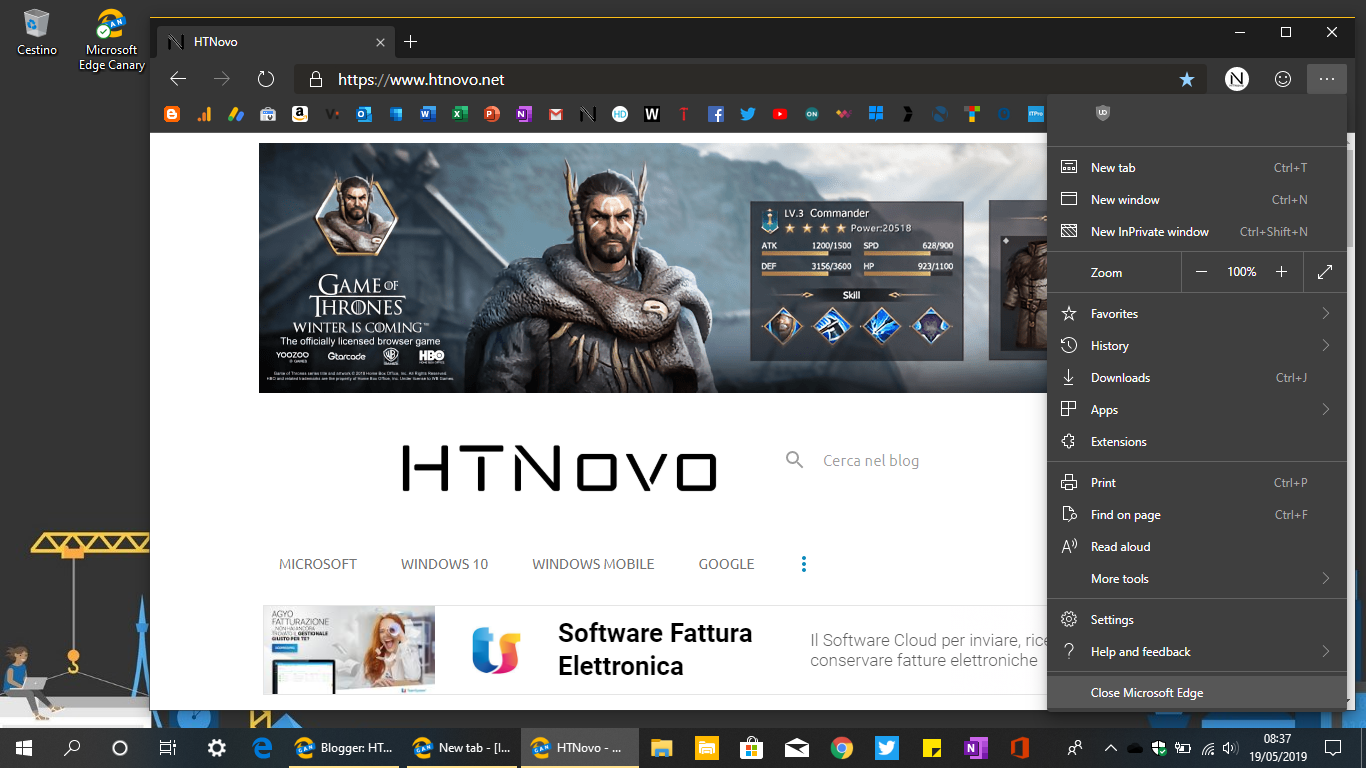Open the Word favorite in the bookmarks bar
This screenshot has width=1366, height=768.
pyautogui.click(x=428, y=115)
